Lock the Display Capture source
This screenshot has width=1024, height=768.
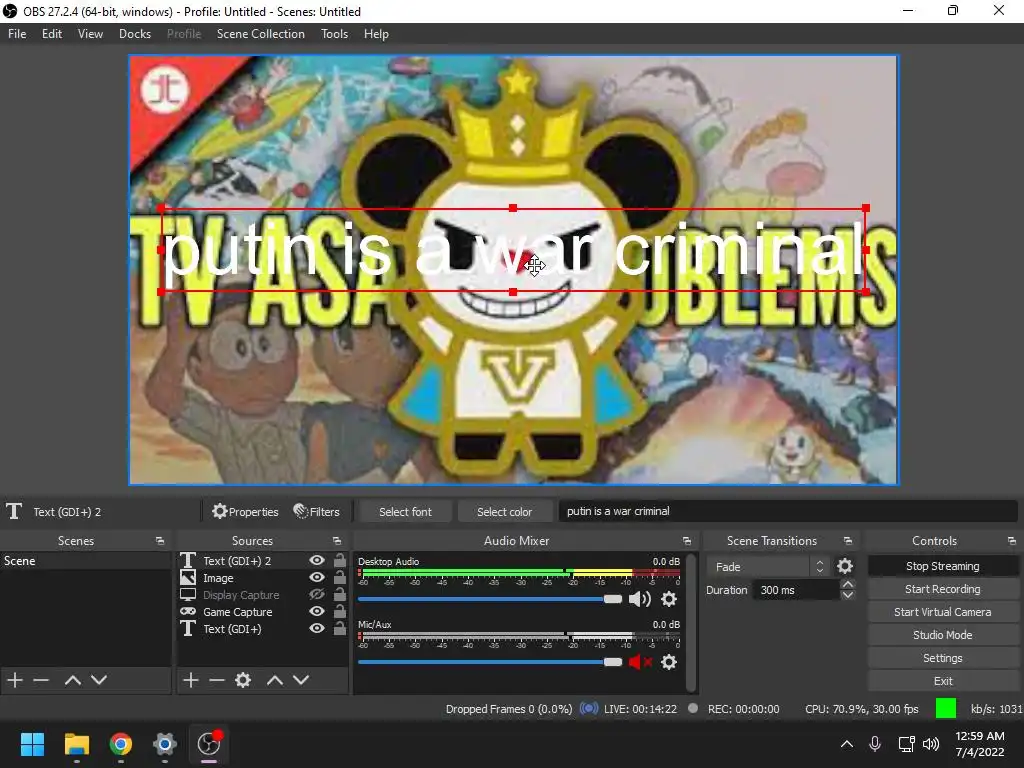click(340, 594)
